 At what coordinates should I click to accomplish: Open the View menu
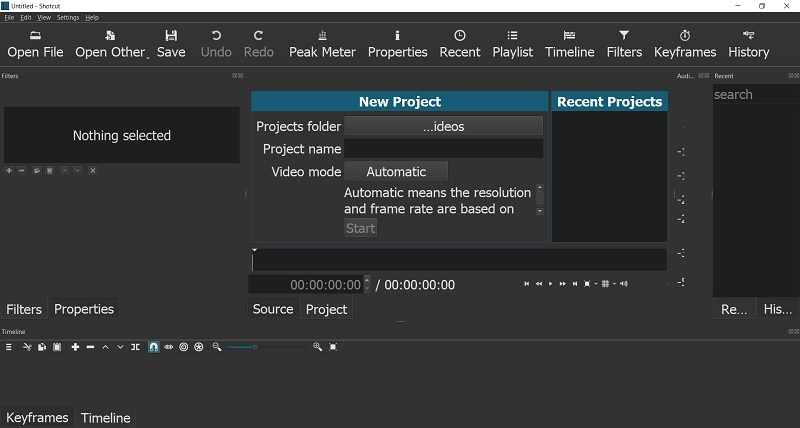pyautogui.click(x=44, y=17)
